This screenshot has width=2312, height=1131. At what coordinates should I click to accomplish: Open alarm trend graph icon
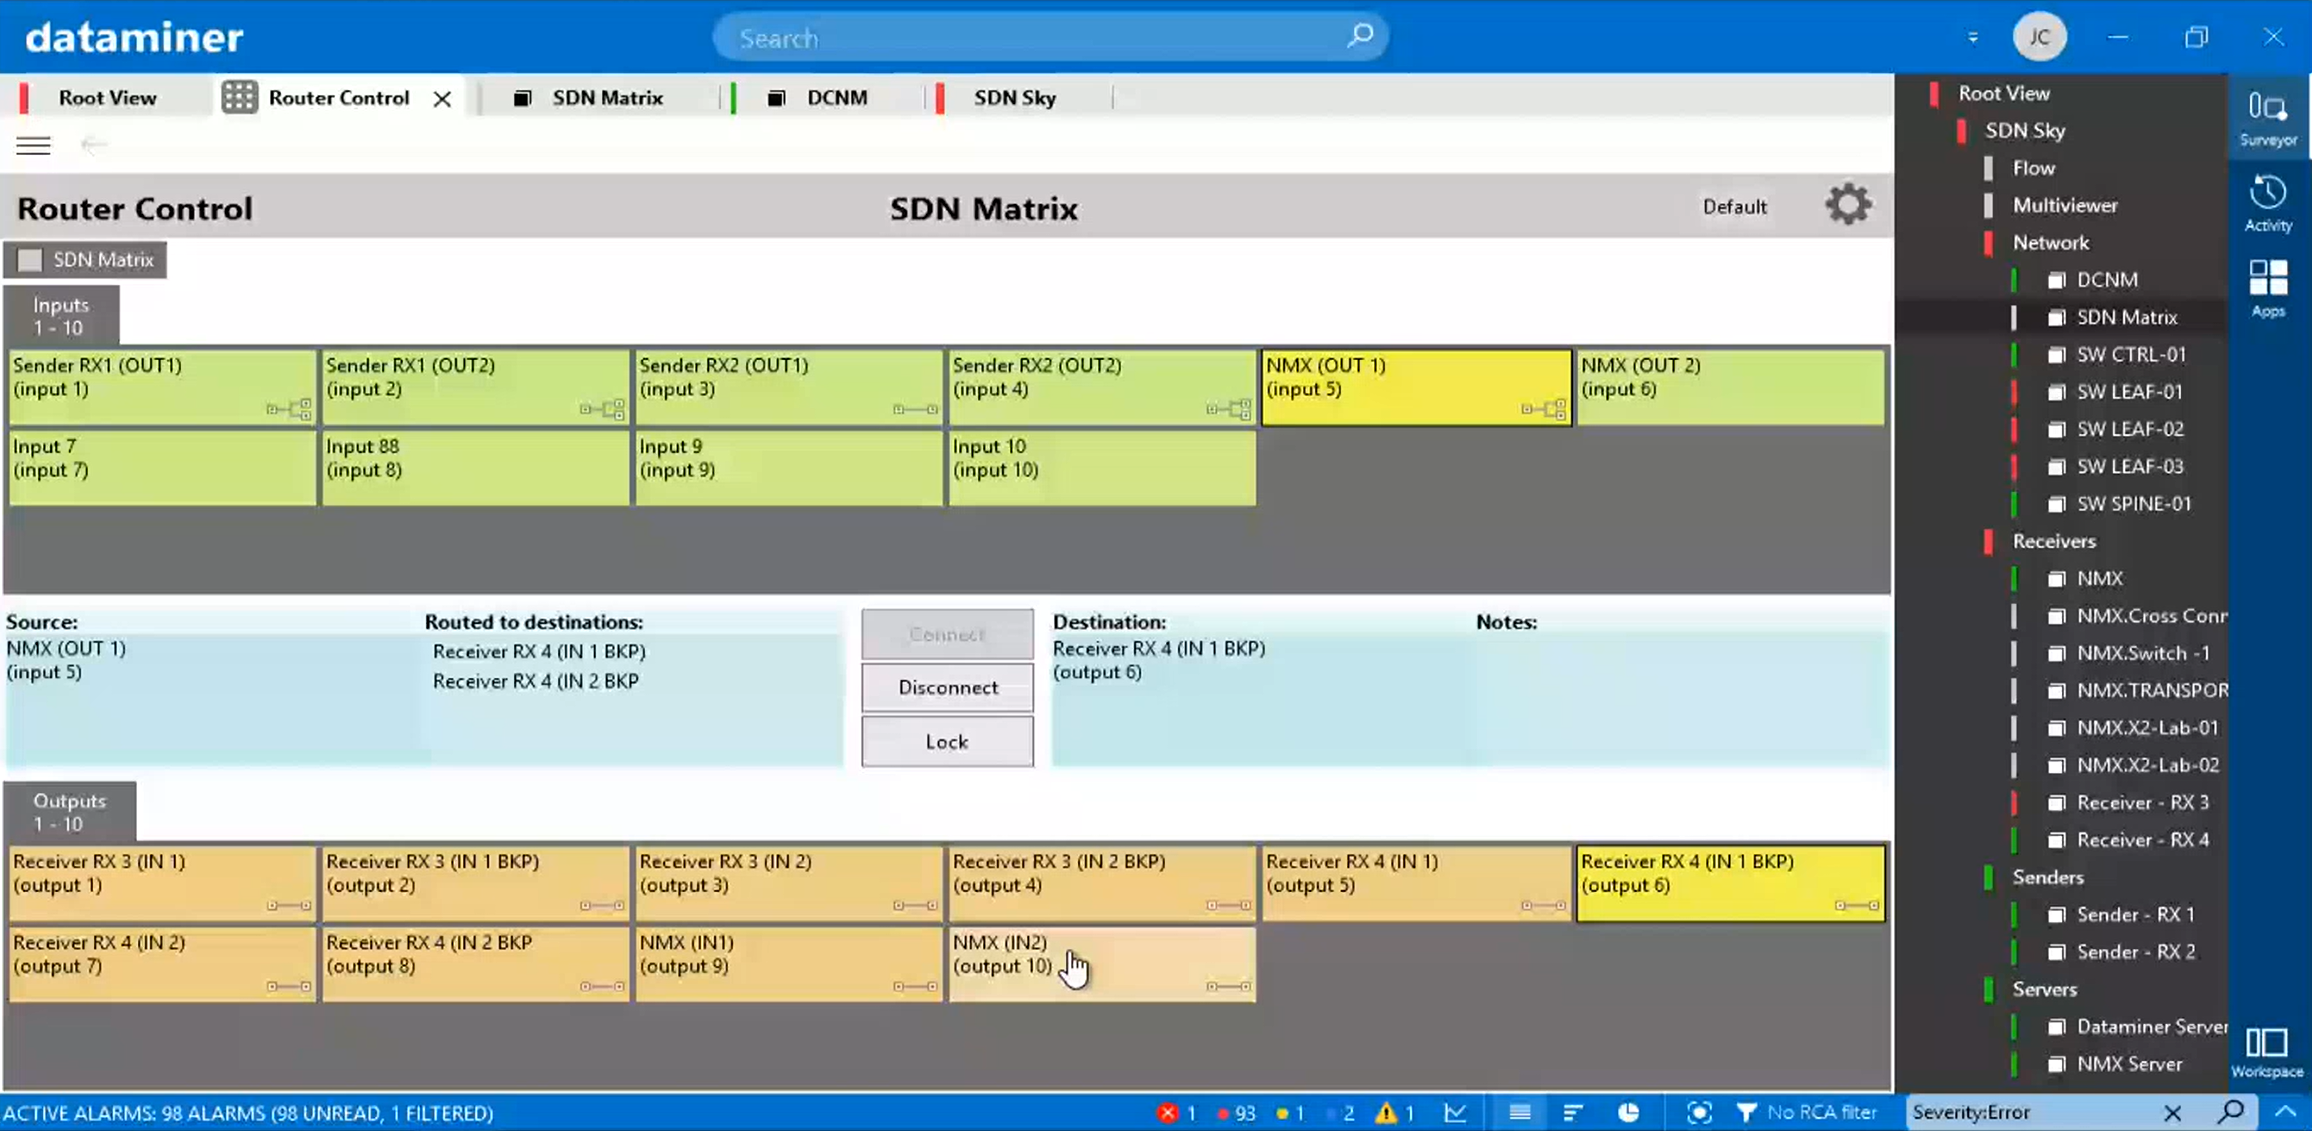1455,1112
